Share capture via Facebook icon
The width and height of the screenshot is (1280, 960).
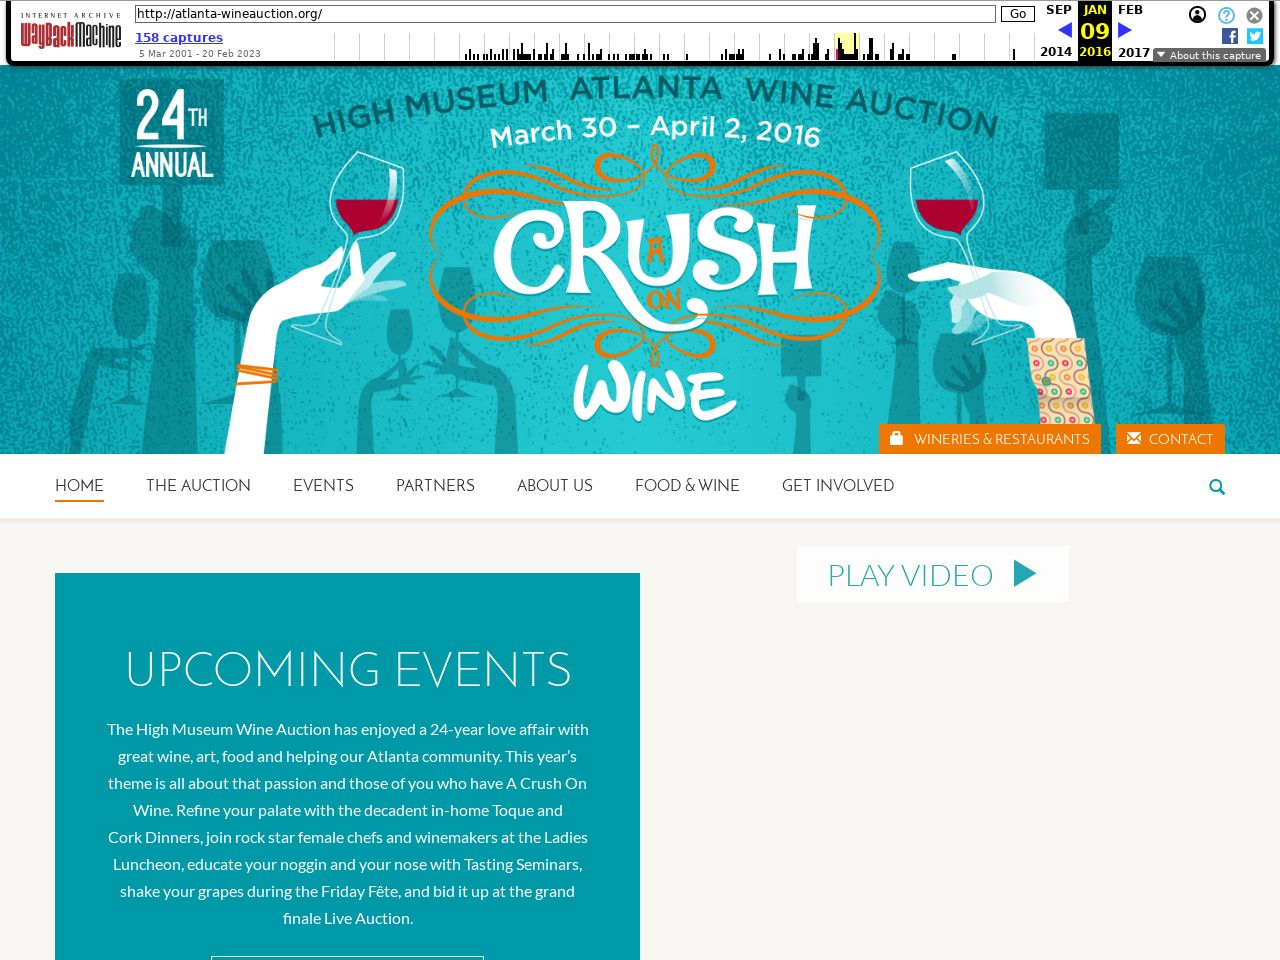pyautogui.click(x=1230, y=36)
